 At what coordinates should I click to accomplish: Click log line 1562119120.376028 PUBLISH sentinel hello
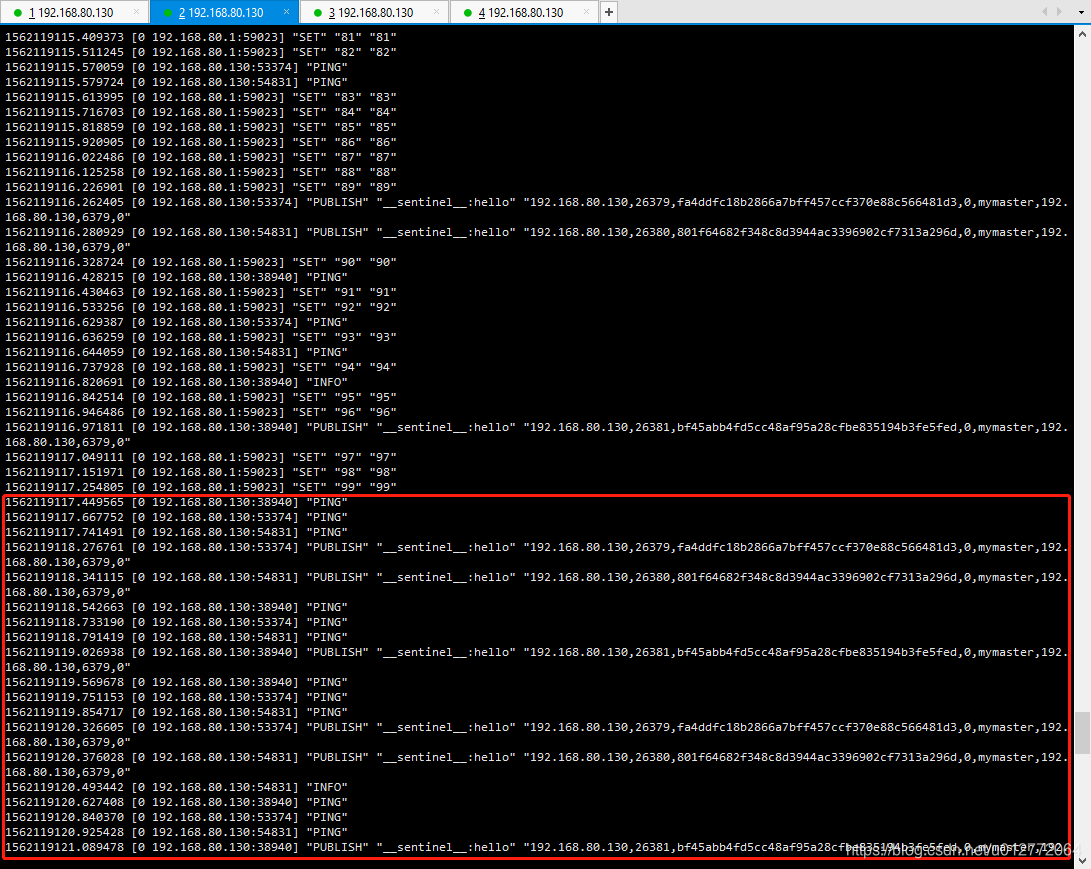536,765
